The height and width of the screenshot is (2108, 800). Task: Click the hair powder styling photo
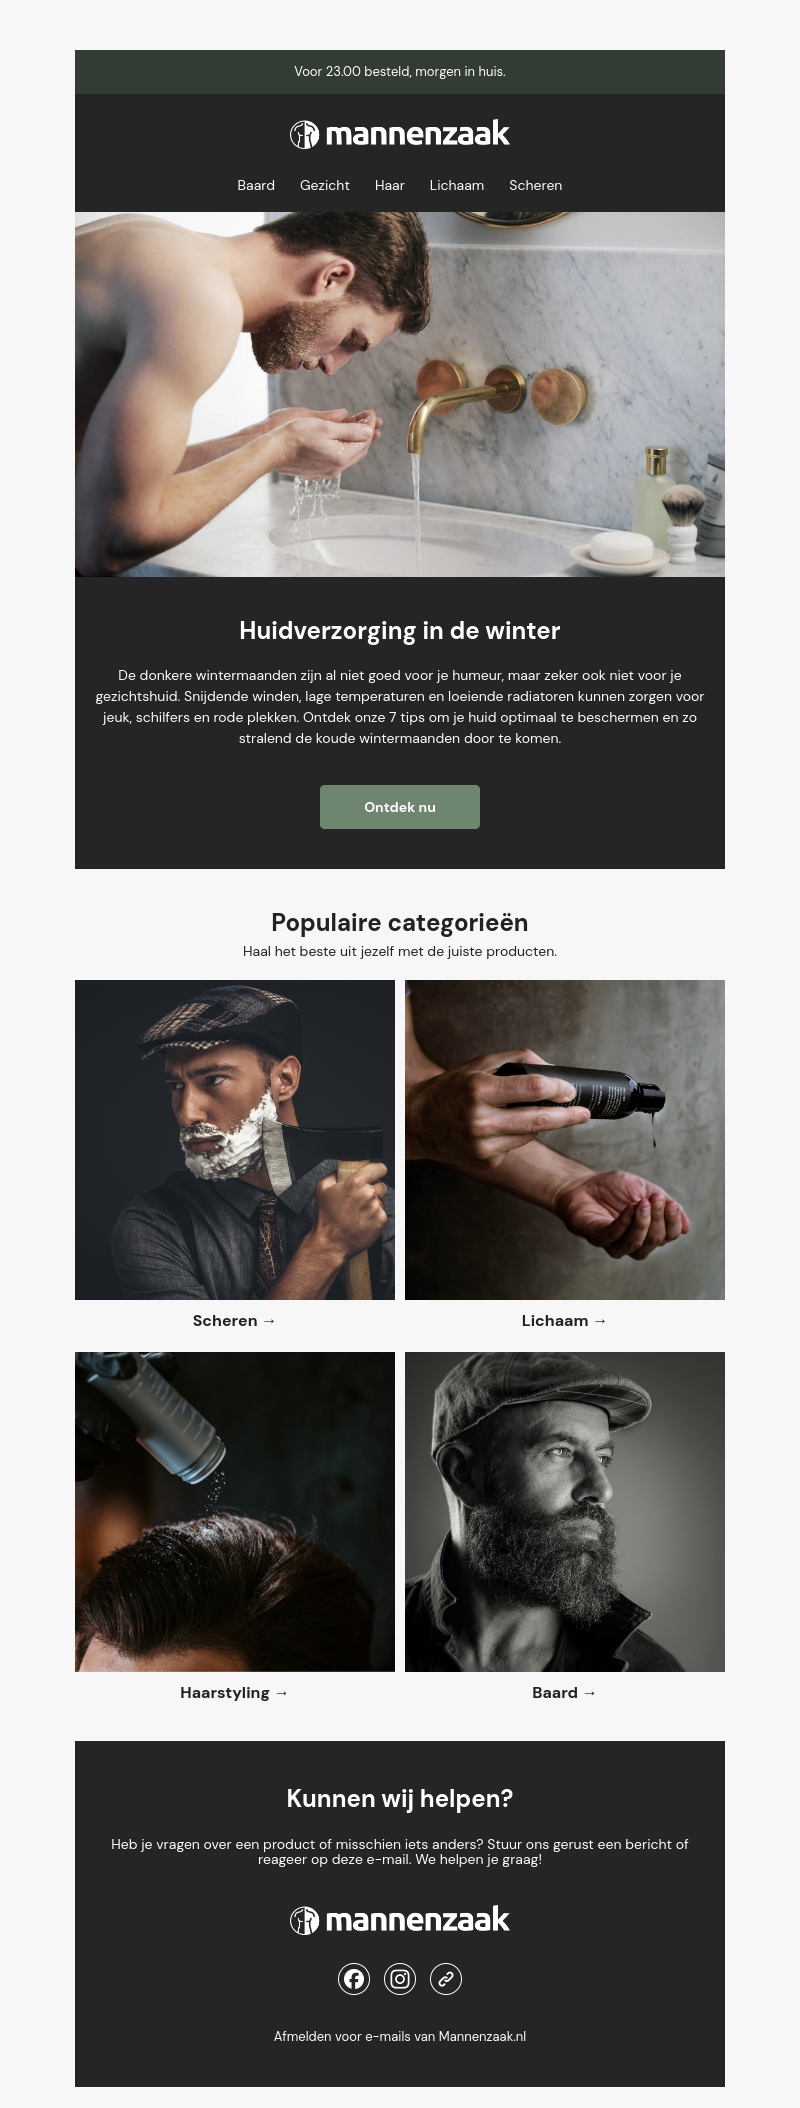click(235, 1512)
